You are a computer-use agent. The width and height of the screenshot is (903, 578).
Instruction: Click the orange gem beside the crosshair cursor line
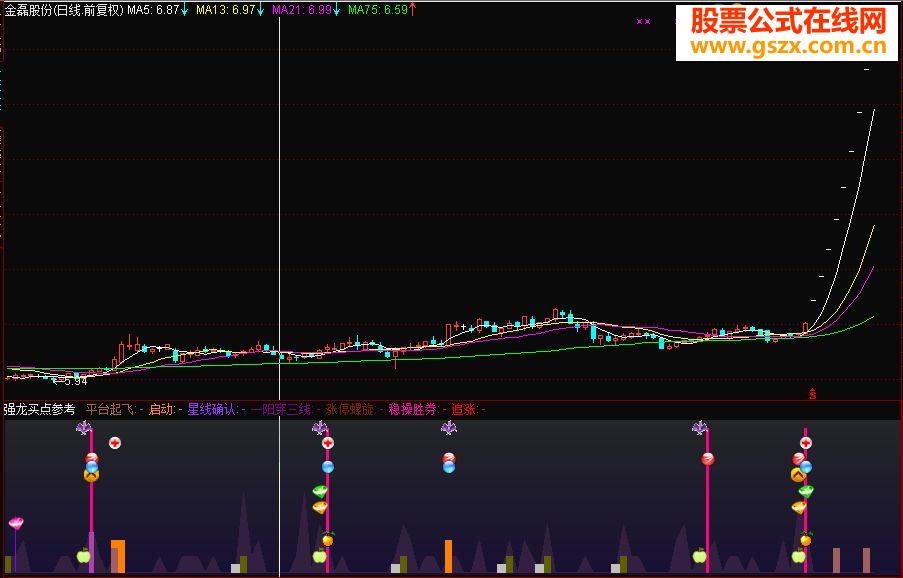pyautogui.click(x=320, y=507)
